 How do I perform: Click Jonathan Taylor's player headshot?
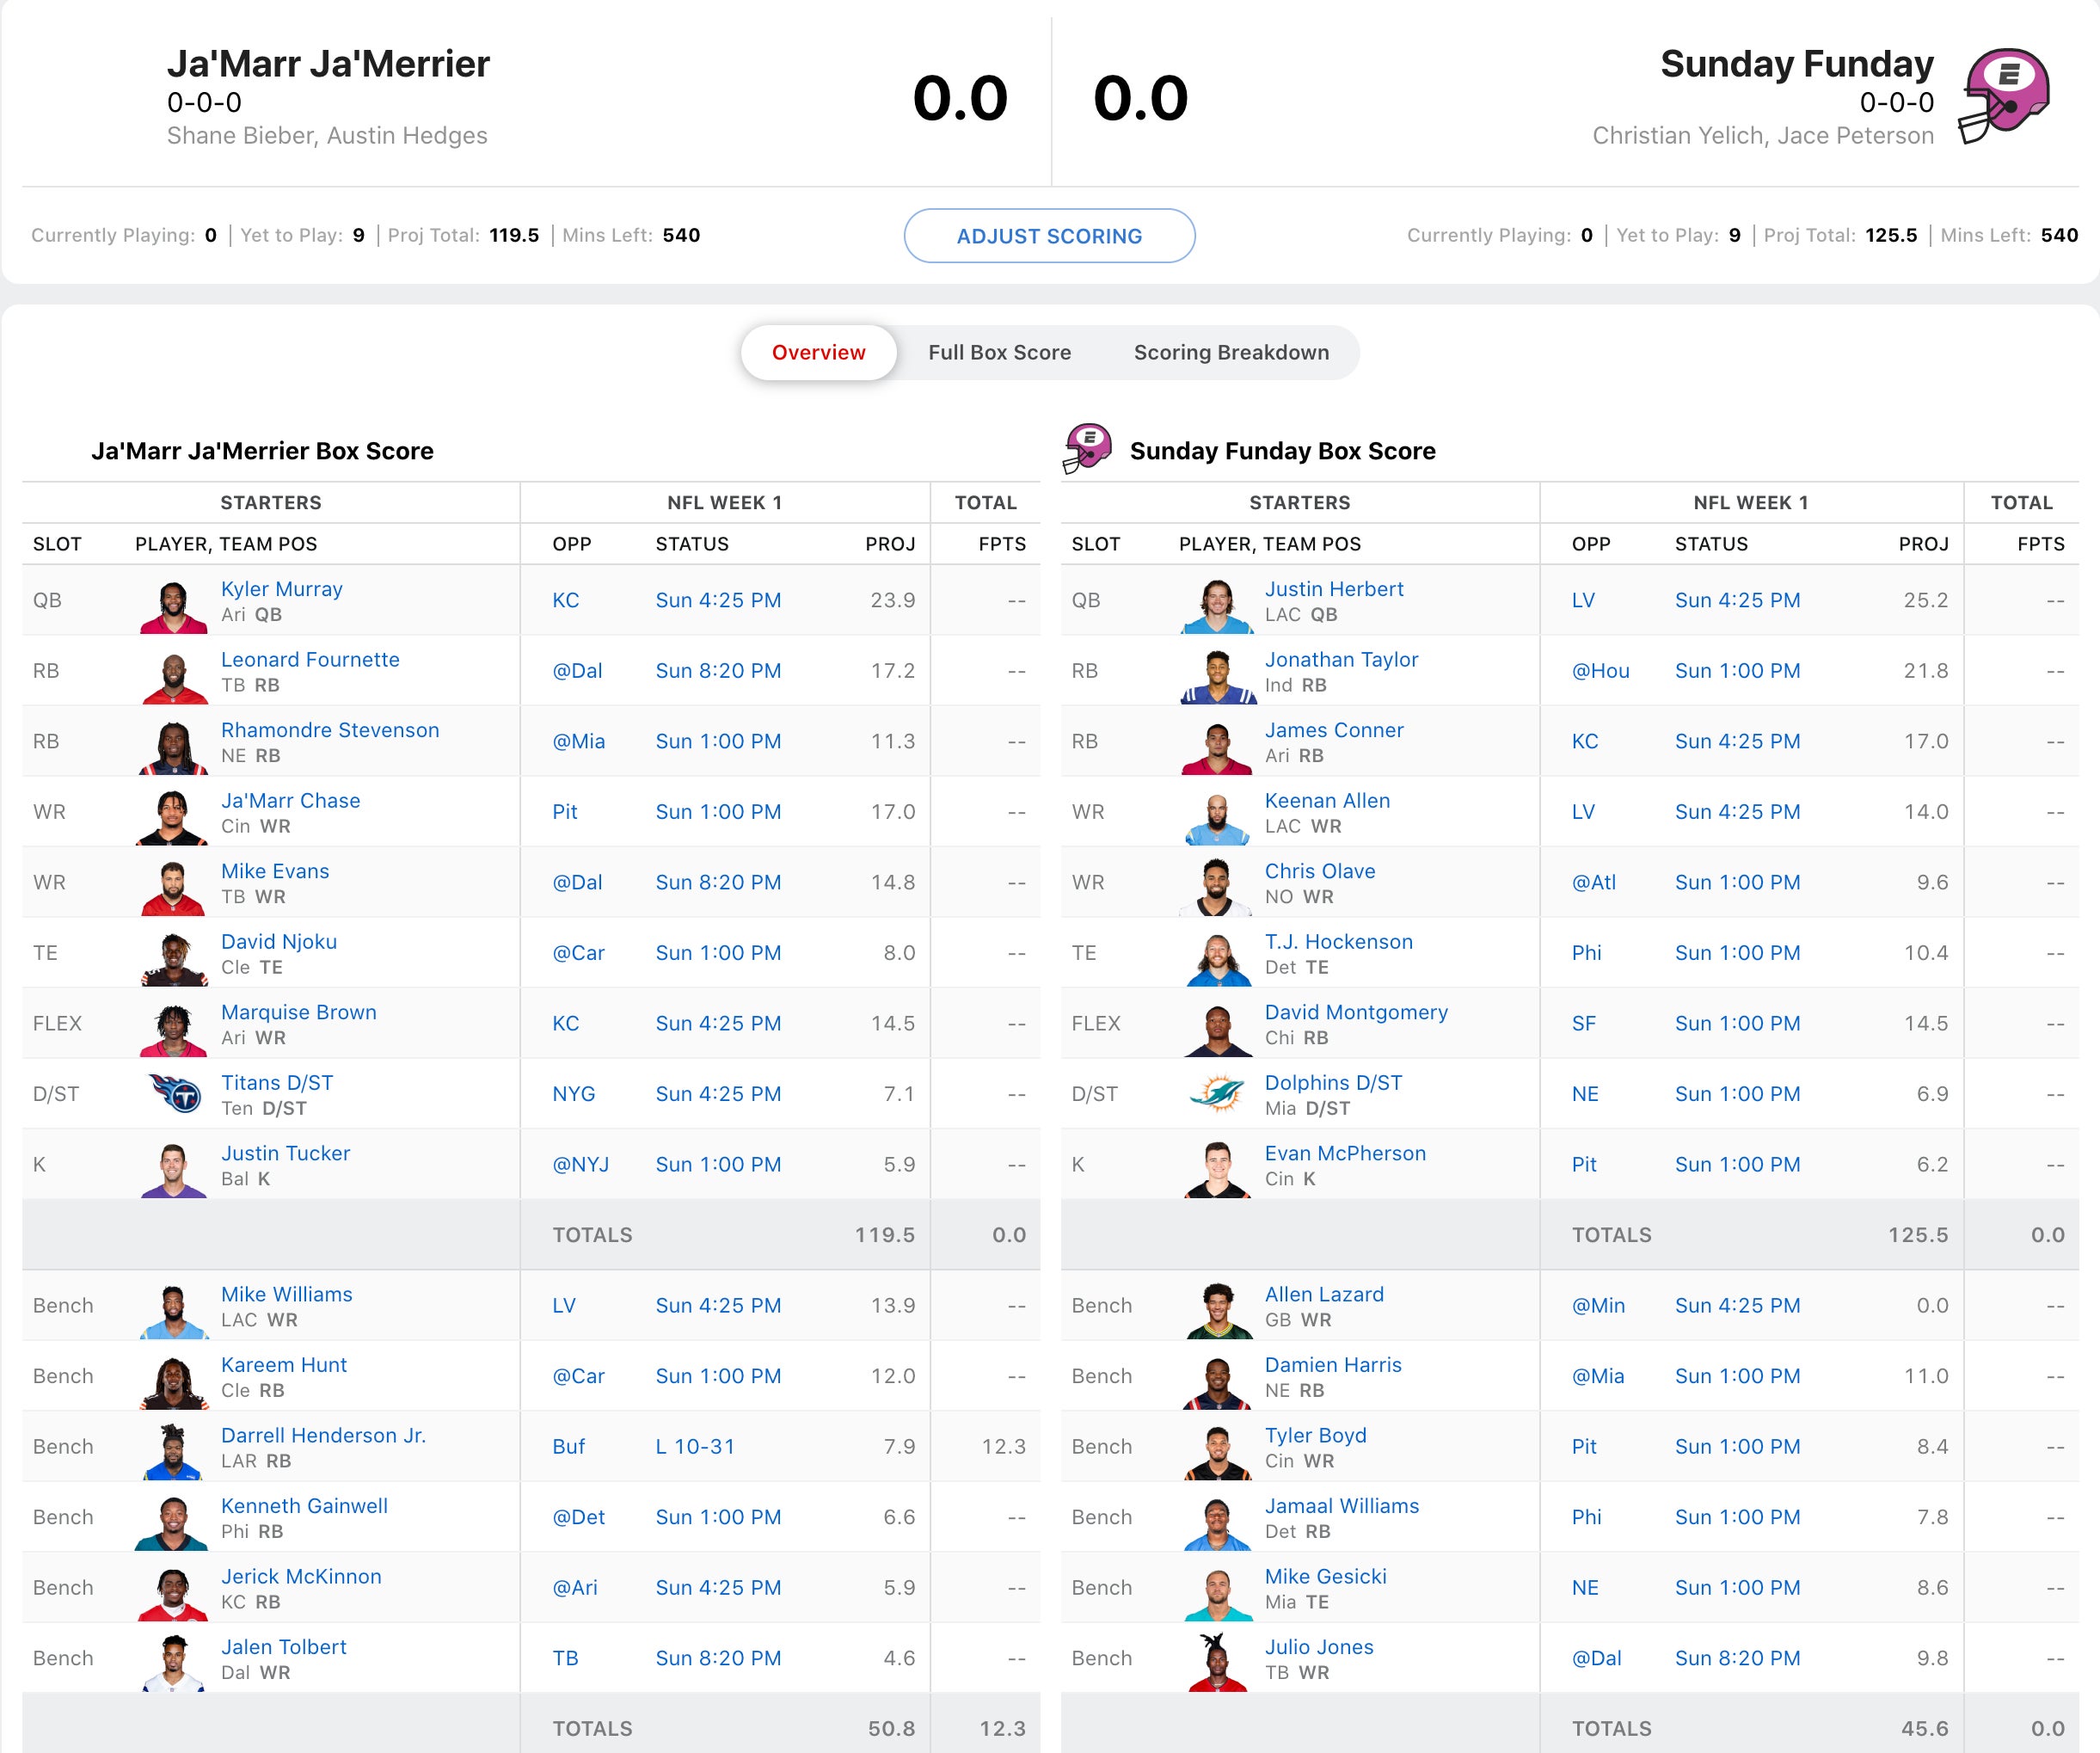click(x=1217, y=677)
